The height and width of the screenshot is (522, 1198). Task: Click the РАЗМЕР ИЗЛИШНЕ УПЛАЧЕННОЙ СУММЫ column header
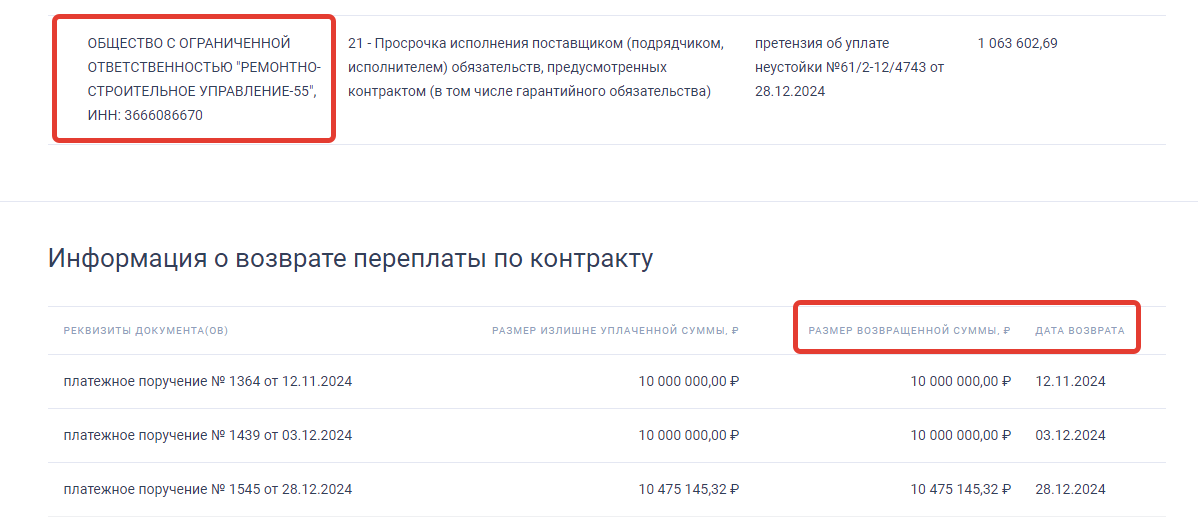(x=615, y=331)
